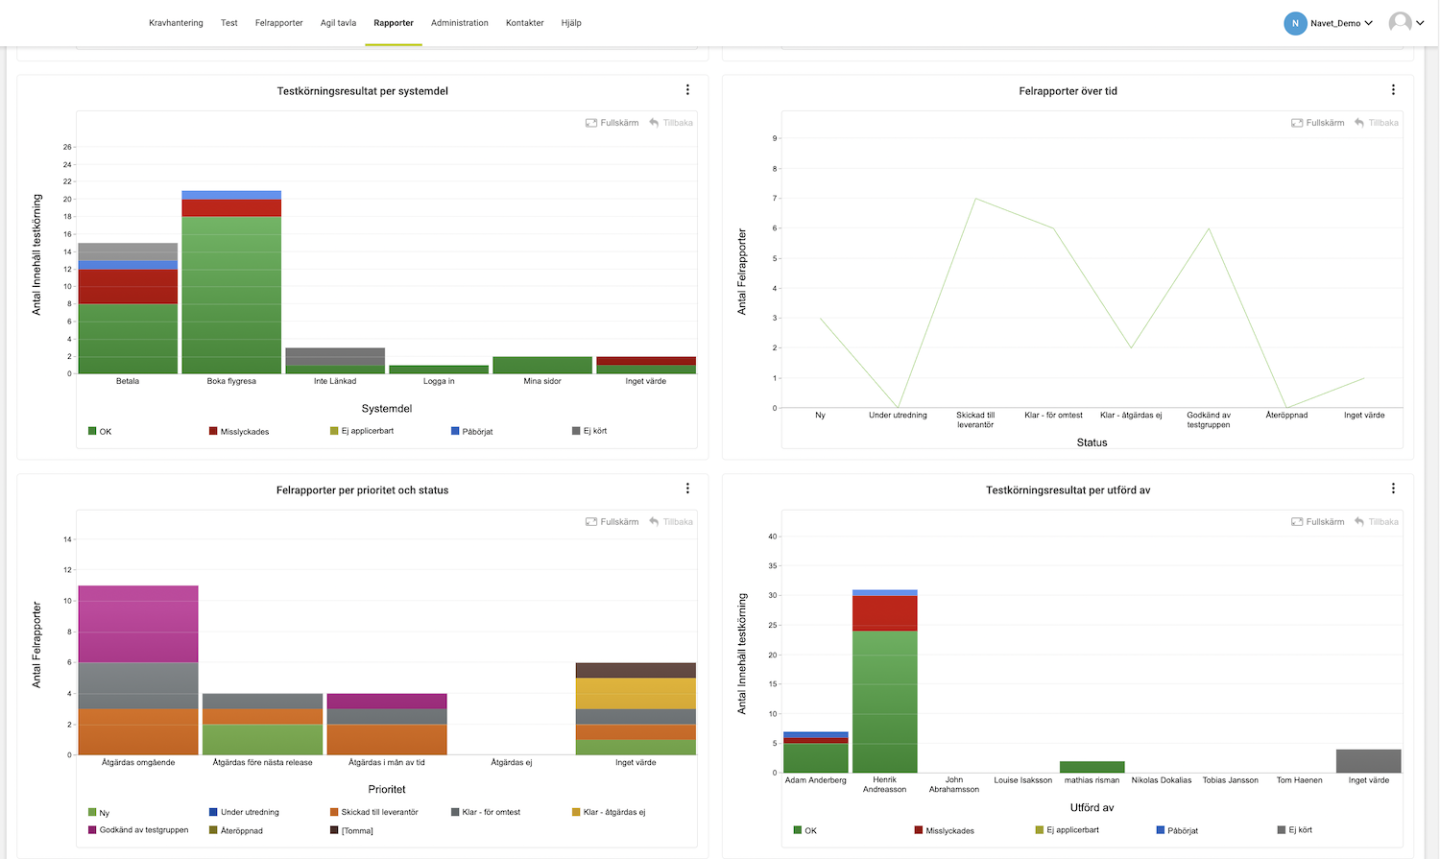Select the Administration tab
This screenshot has width=1440, height=859.
pyautogui.click(x=459, y=22)
